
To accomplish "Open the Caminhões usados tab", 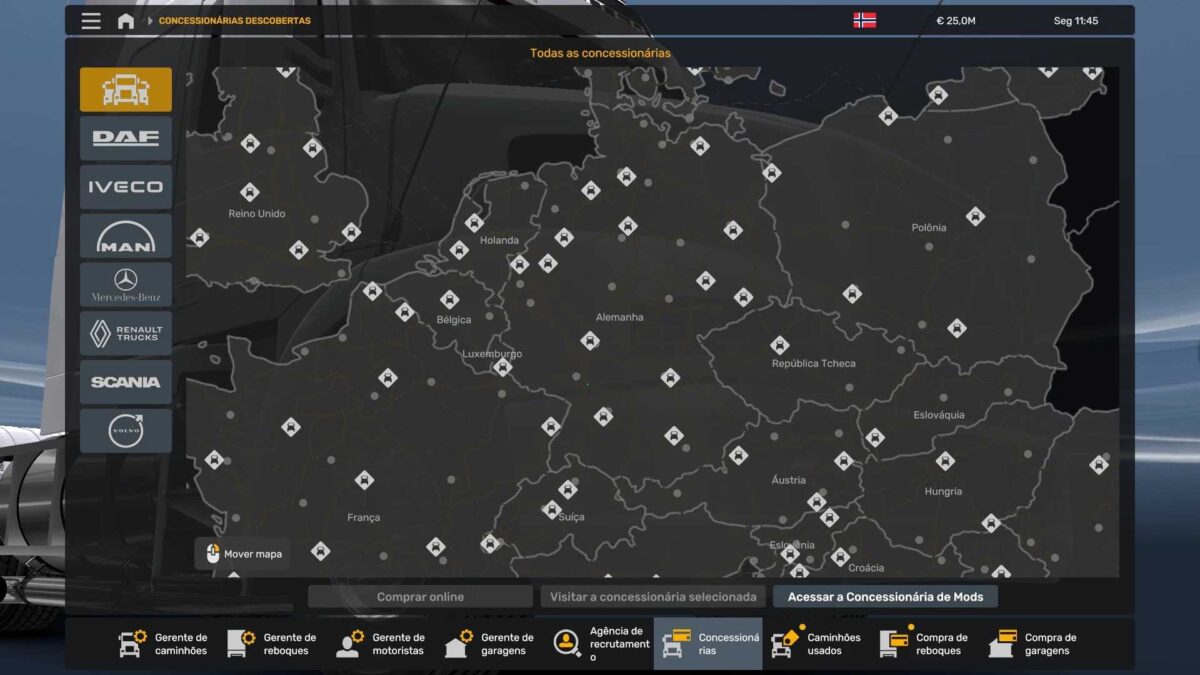I will tap(817, 644).
